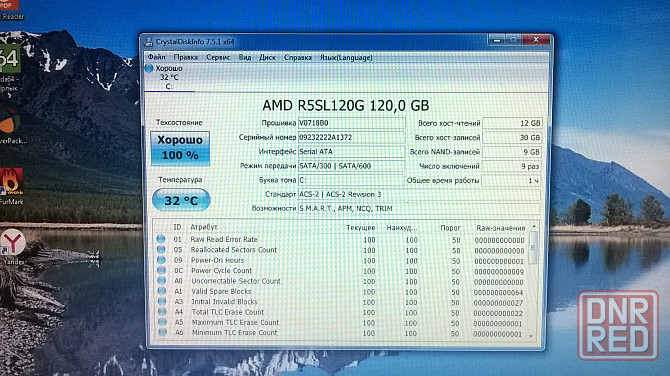The image size is (670, 376).
Task: Select the C: disk status tab
Action: click(169, 77)
